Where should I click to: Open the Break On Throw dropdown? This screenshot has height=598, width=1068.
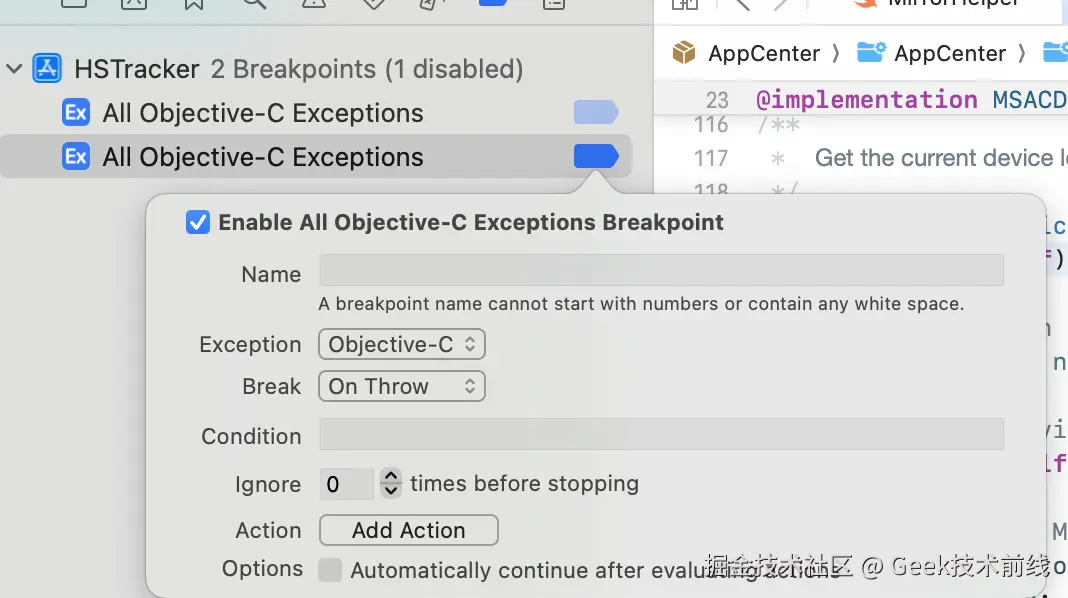tap(402, 386)
